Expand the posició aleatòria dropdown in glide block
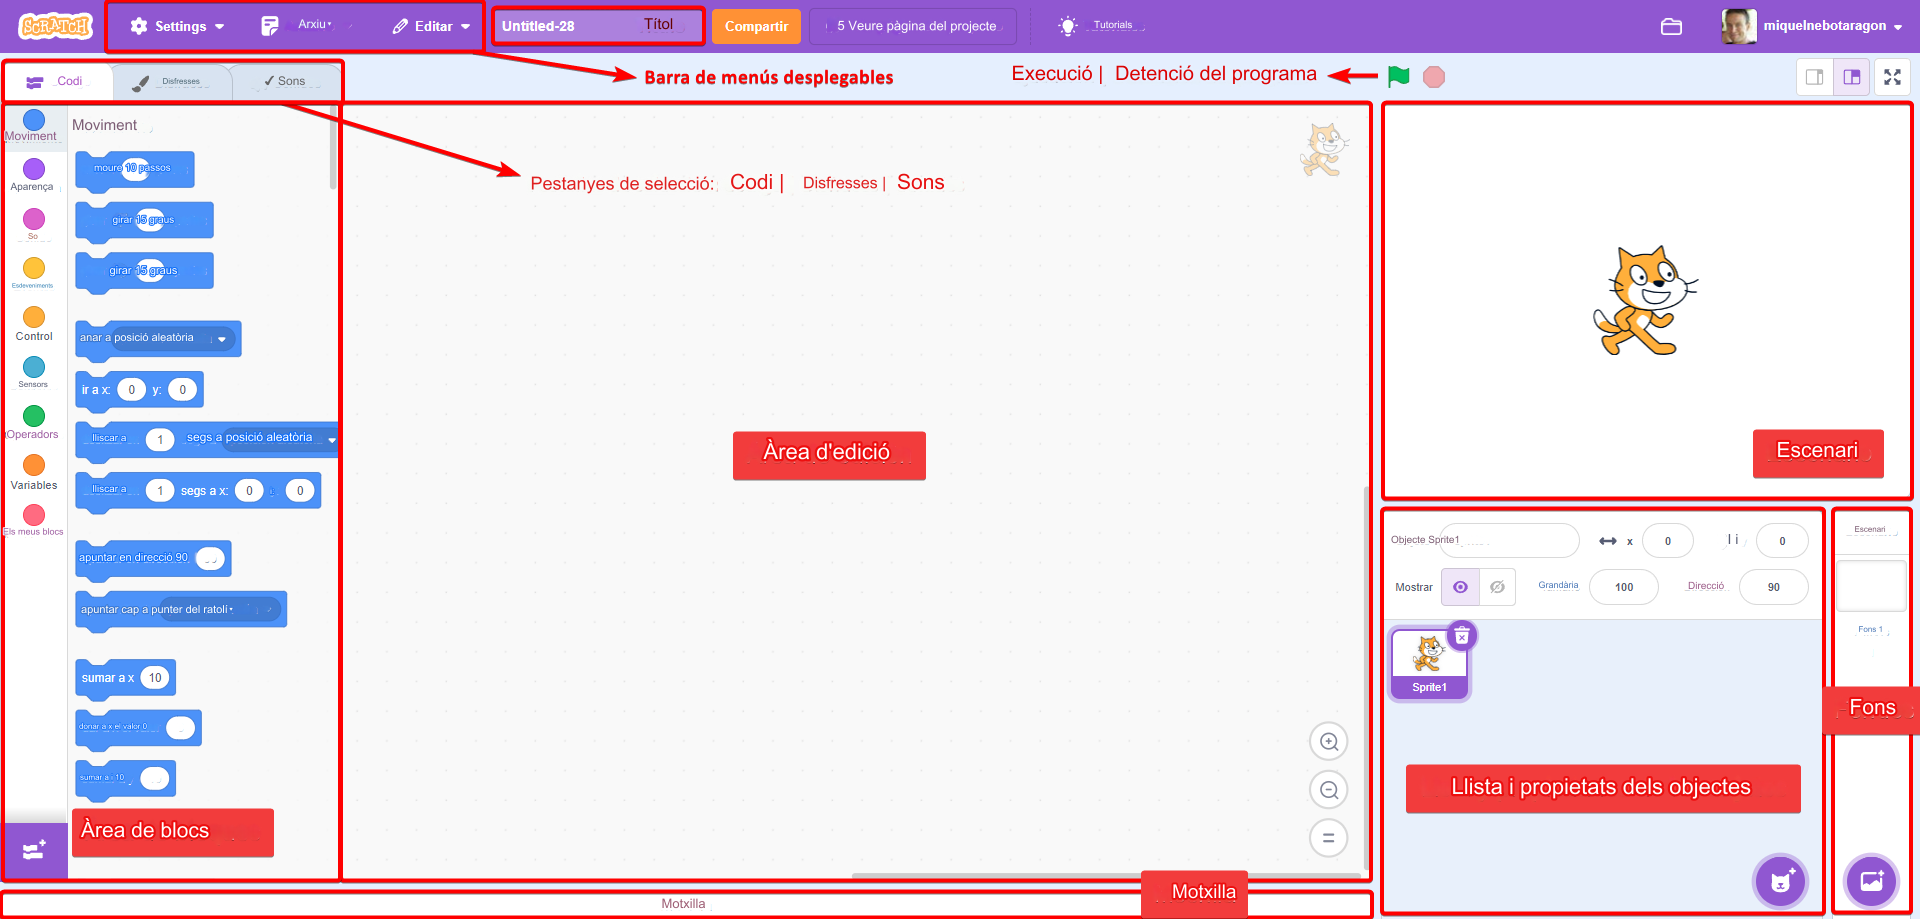 point(332,439)
